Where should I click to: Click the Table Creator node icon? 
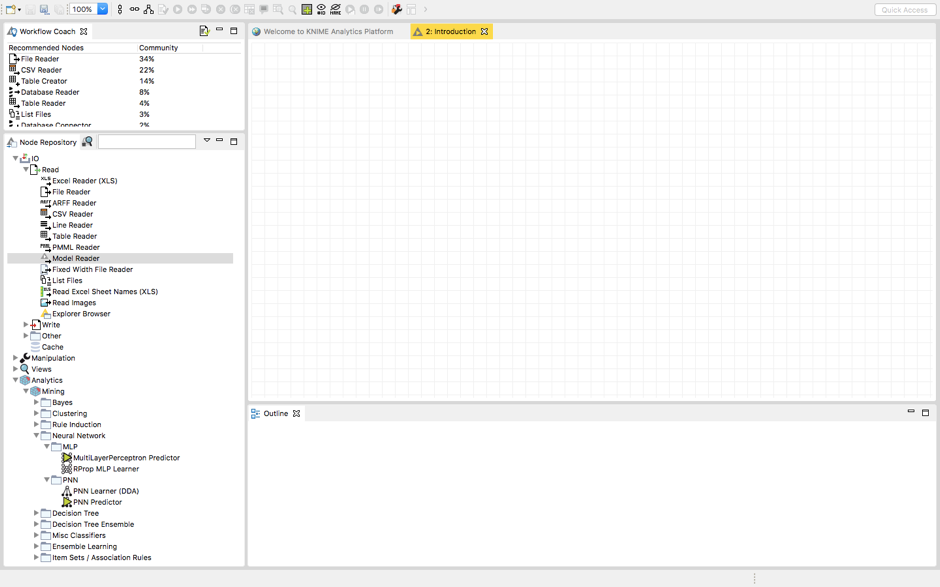[x=14, y=81]
